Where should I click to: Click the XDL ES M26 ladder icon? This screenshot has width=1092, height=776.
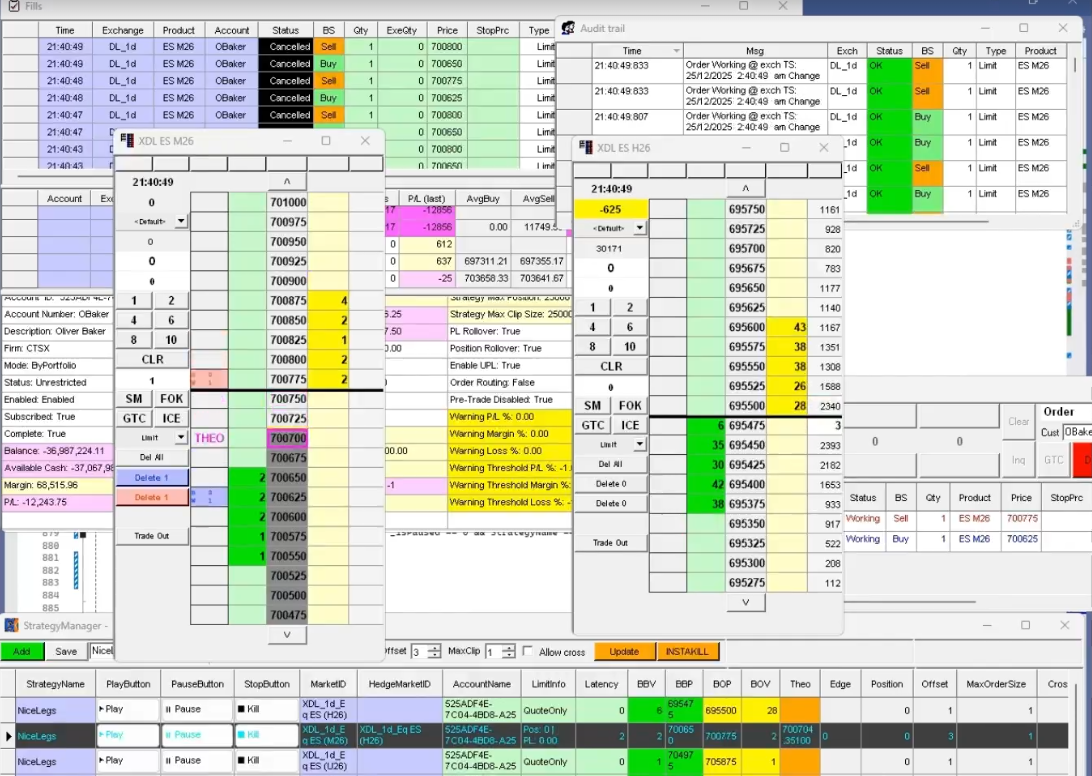(127, 141)
